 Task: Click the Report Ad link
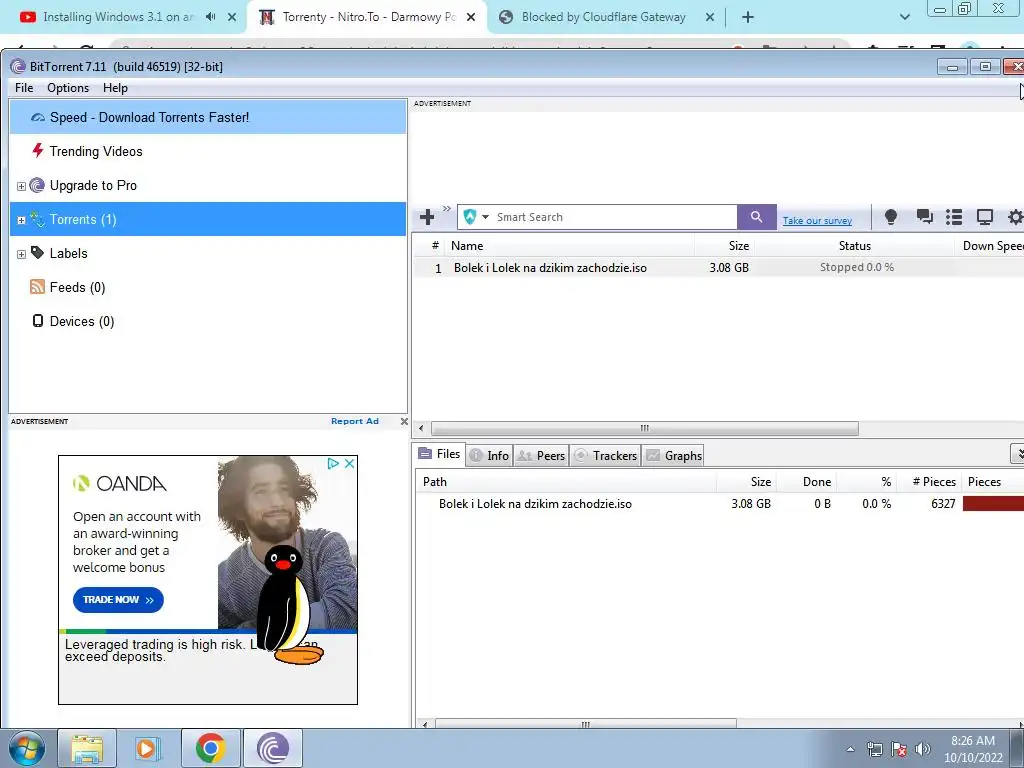[355, 421]
